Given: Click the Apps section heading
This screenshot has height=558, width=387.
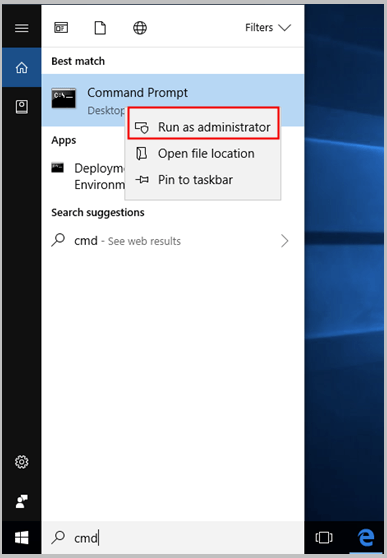Looking at the screenshot, I should [64, 141].
